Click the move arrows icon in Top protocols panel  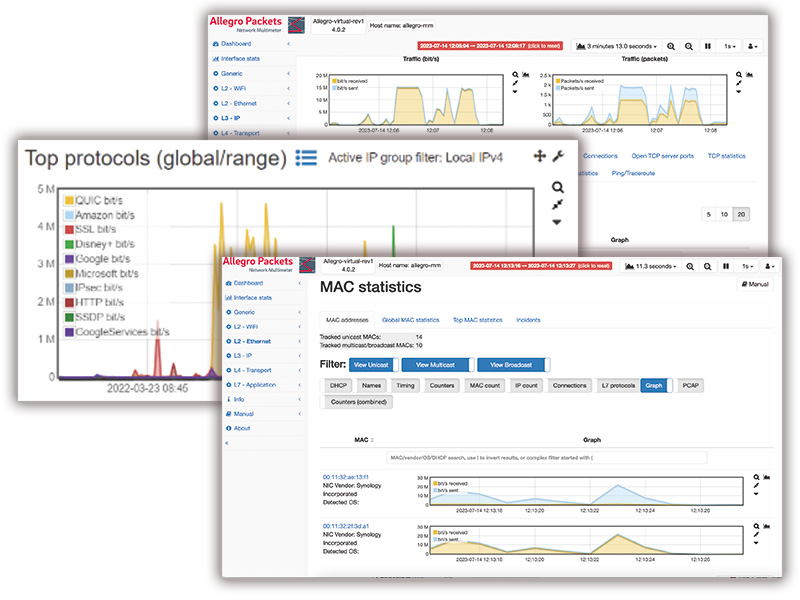(539, 156)
